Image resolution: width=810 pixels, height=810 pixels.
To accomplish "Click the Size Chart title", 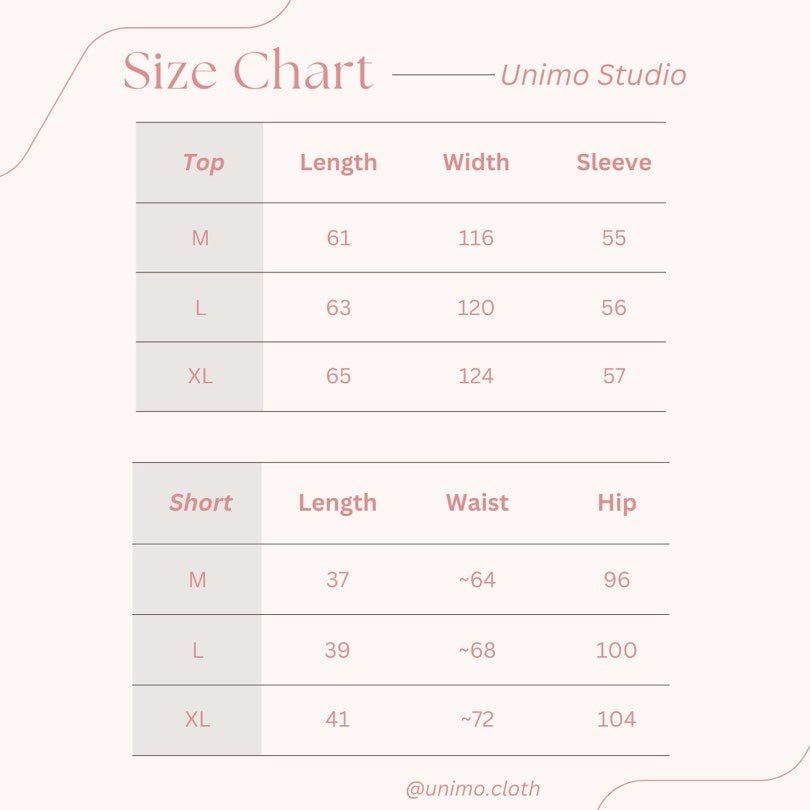I will pos(248,70).
